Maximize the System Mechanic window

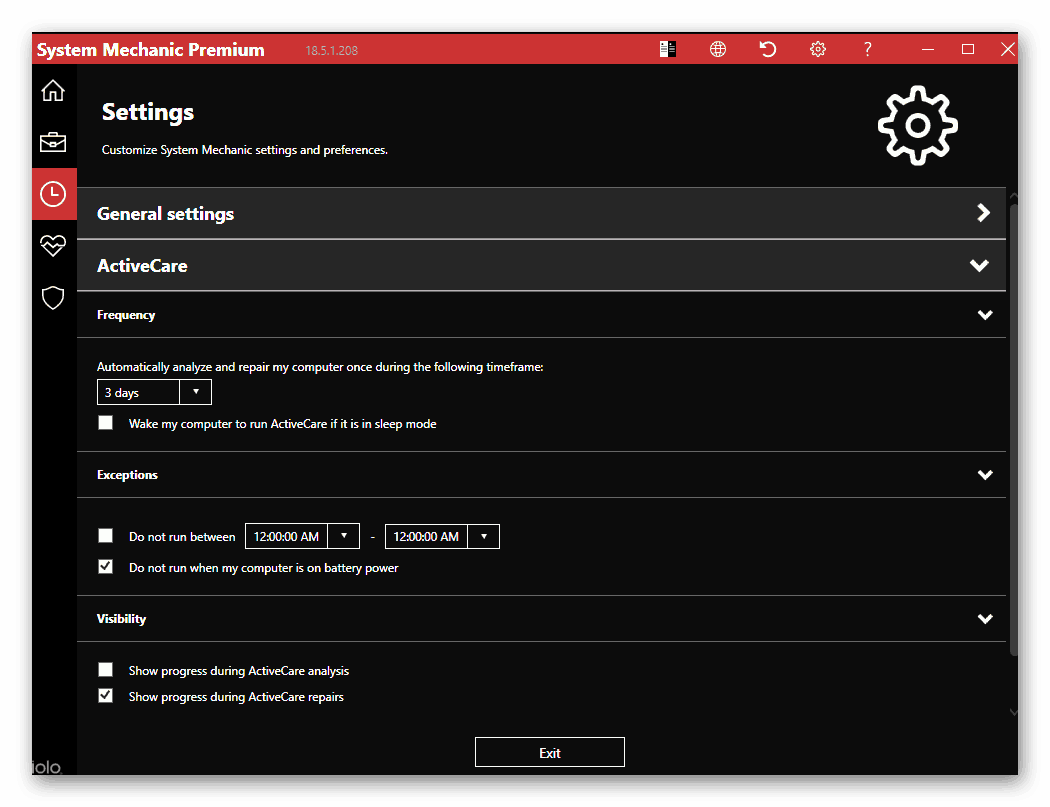[x=968, y=49]
